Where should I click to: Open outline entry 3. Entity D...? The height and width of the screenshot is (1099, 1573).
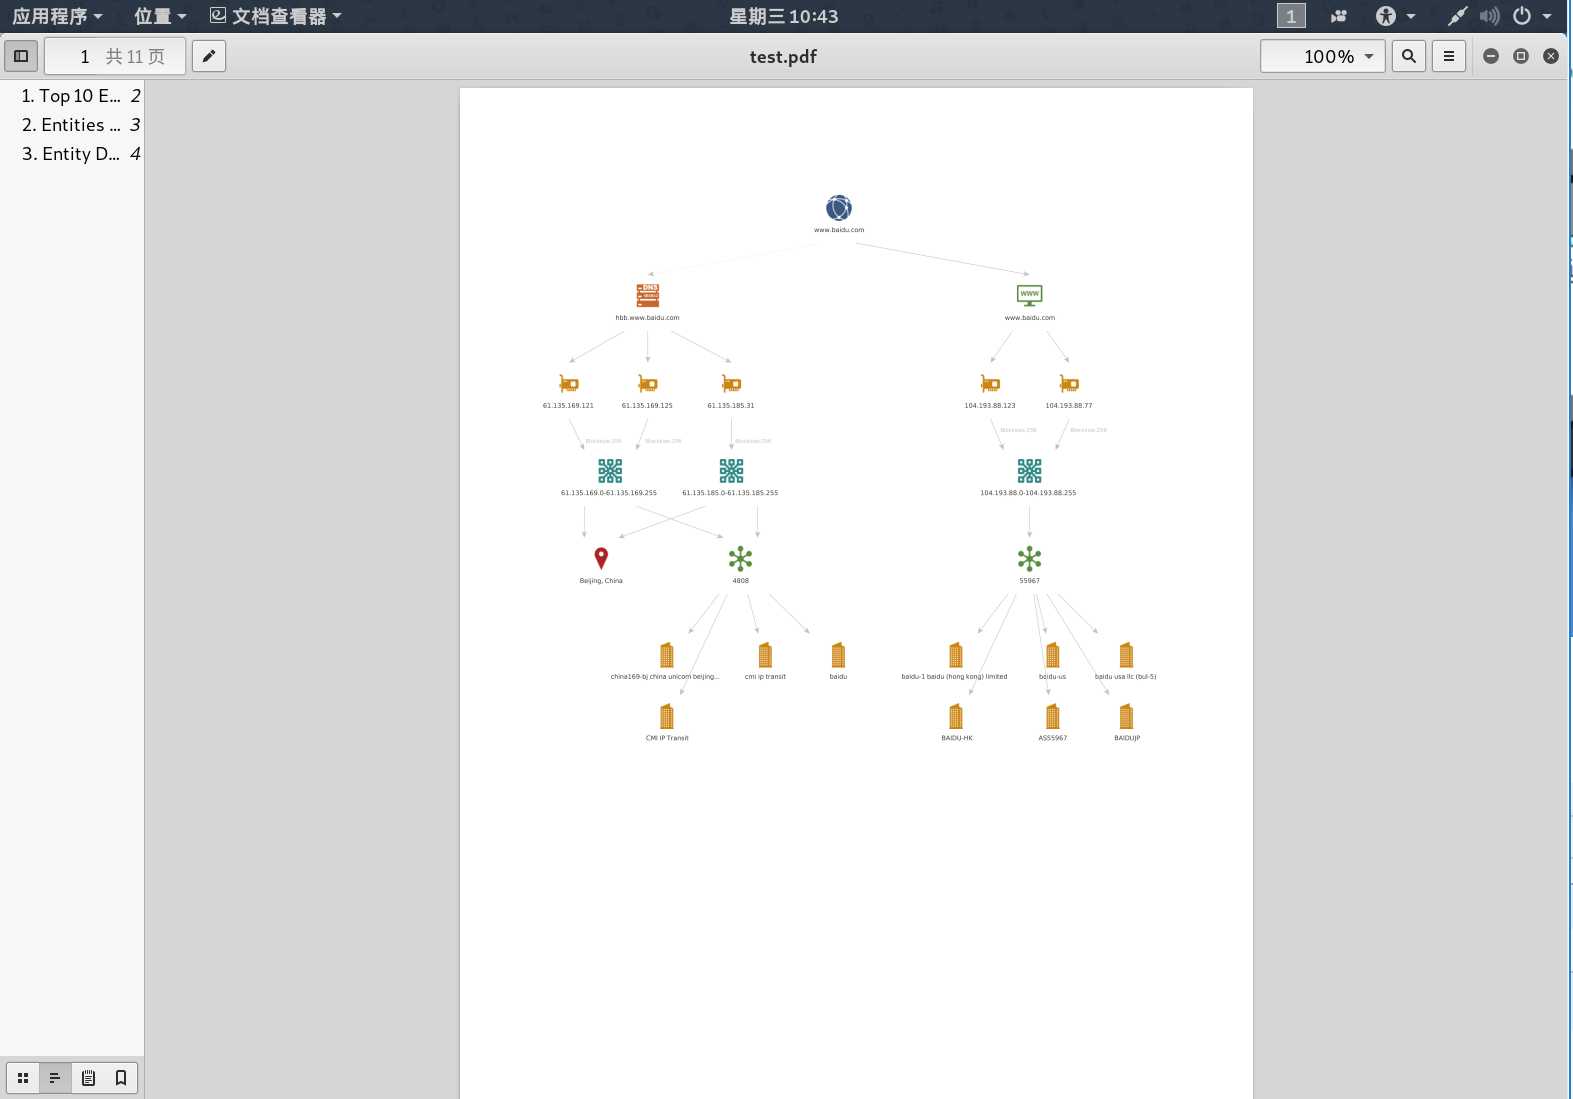pyautogui.click(x=80, y=154)
